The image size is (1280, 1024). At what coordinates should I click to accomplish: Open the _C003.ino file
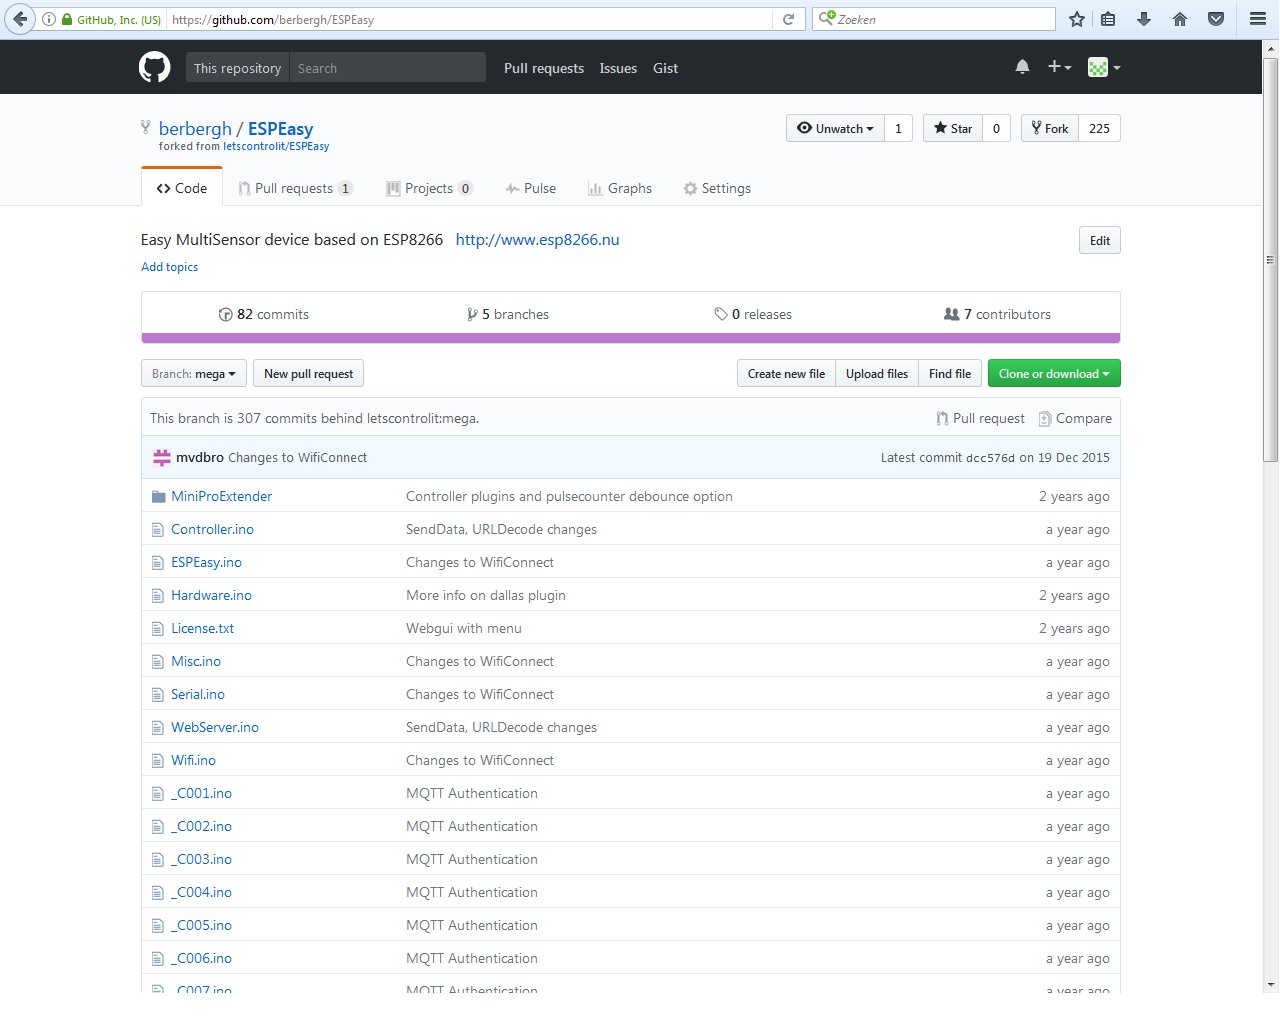(x=201, y=860)
